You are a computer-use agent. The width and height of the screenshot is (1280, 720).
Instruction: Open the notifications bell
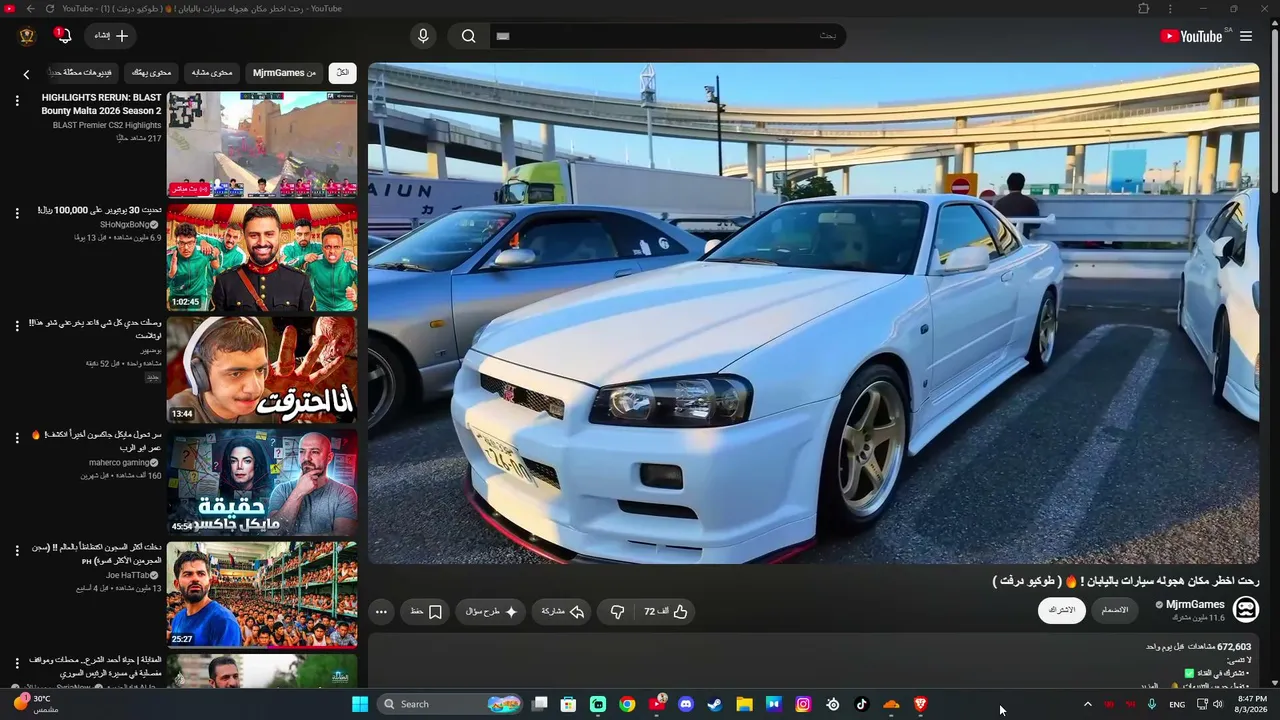pos(63,36)
